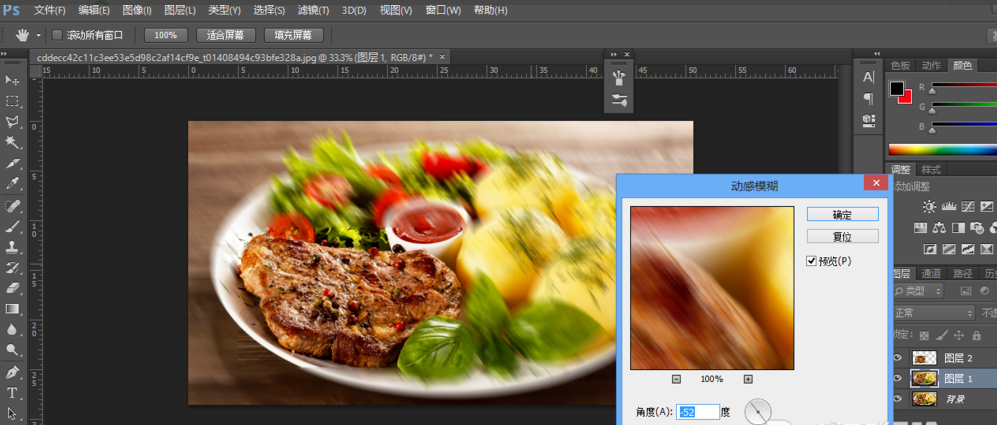Pick the Lasso tool
This screenshot has width=997, height=425.
[13, 122]
